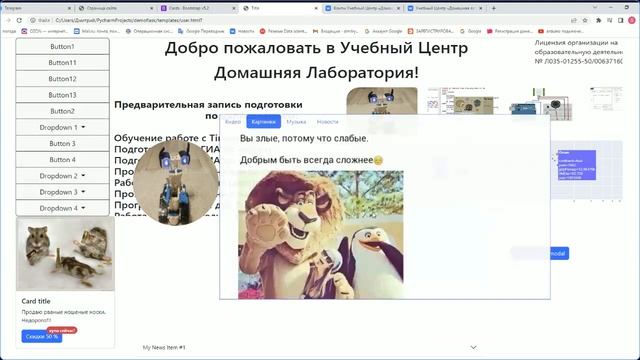Open the Регистрация домена bookmark
The width and height of the screenshot is (640, 360).
[510, 31]
